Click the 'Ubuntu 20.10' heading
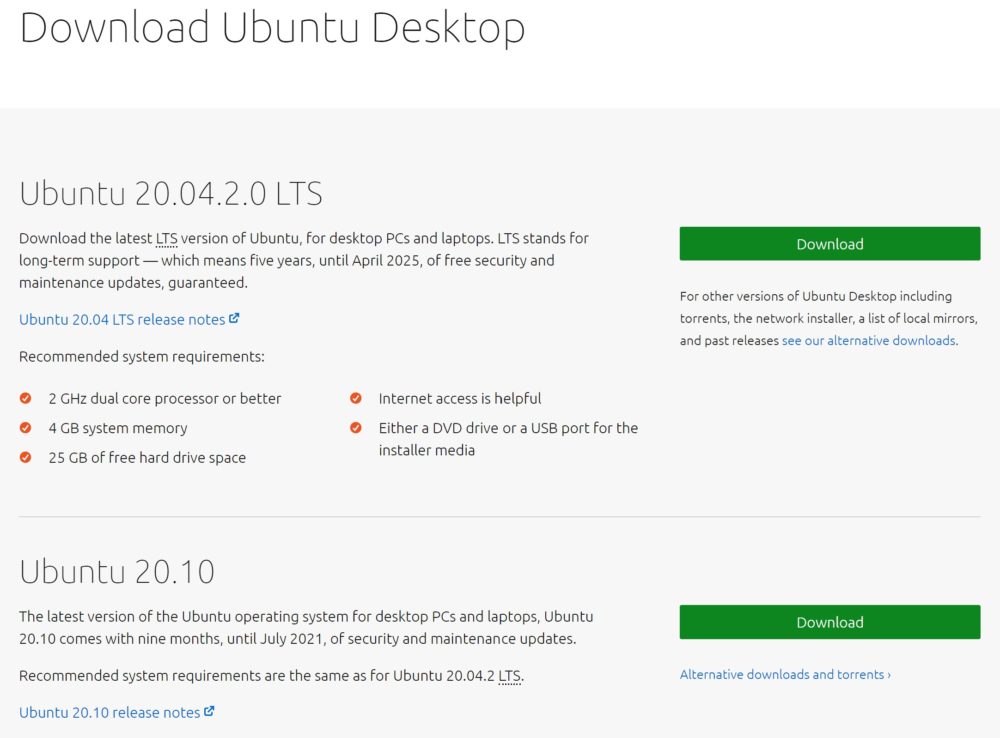This screenshot has width=1000, height=738. [117, 572]
